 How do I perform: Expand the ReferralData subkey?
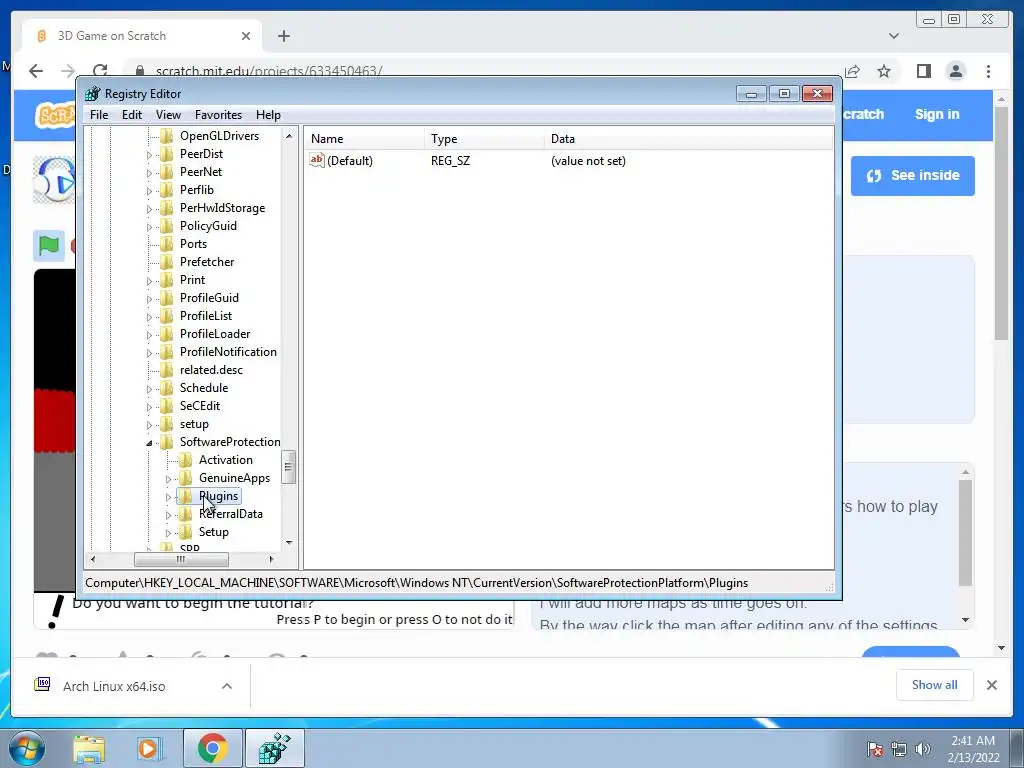click(x=168, y=515)
